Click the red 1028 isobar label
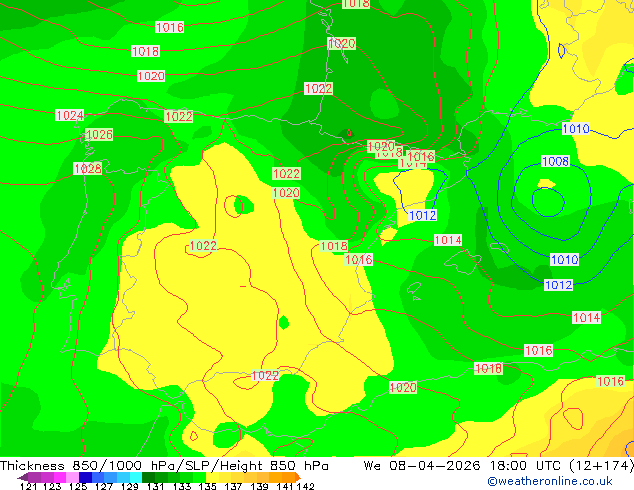Screen dimensions: 634x490 pyautogui.click(x=88, y=168)
